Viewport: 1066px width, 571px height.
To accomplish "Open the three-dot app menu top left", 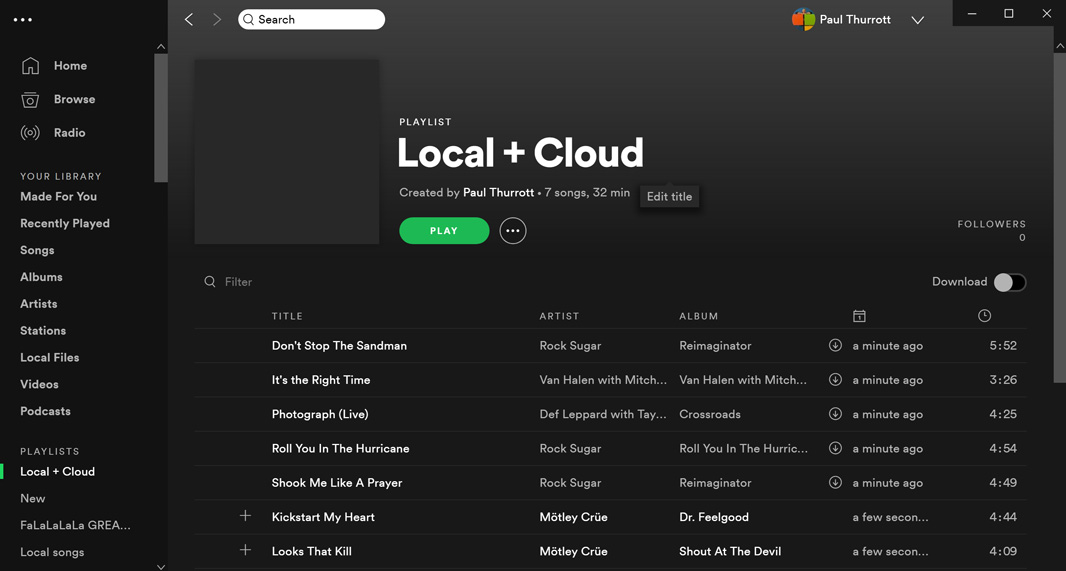I will (23, 19).
